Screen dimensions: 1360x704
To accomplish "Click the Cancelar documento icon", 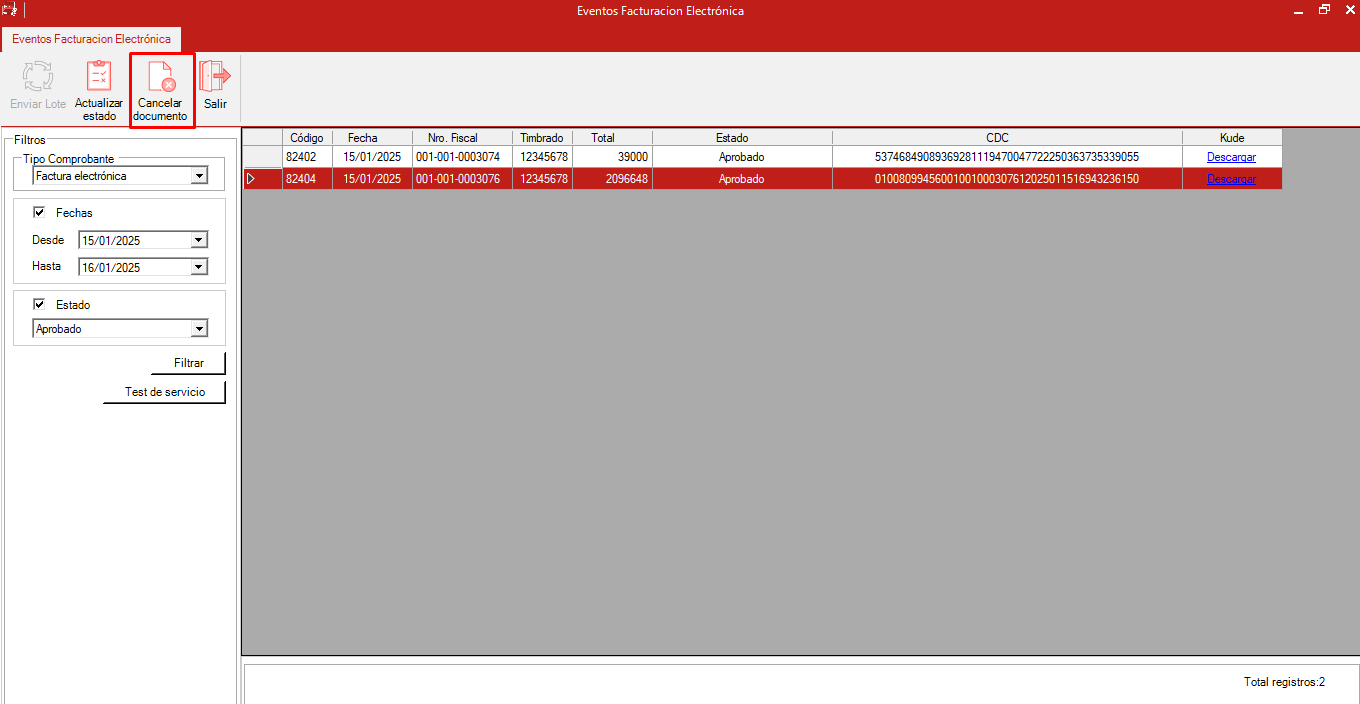I will tap(160, 78).
